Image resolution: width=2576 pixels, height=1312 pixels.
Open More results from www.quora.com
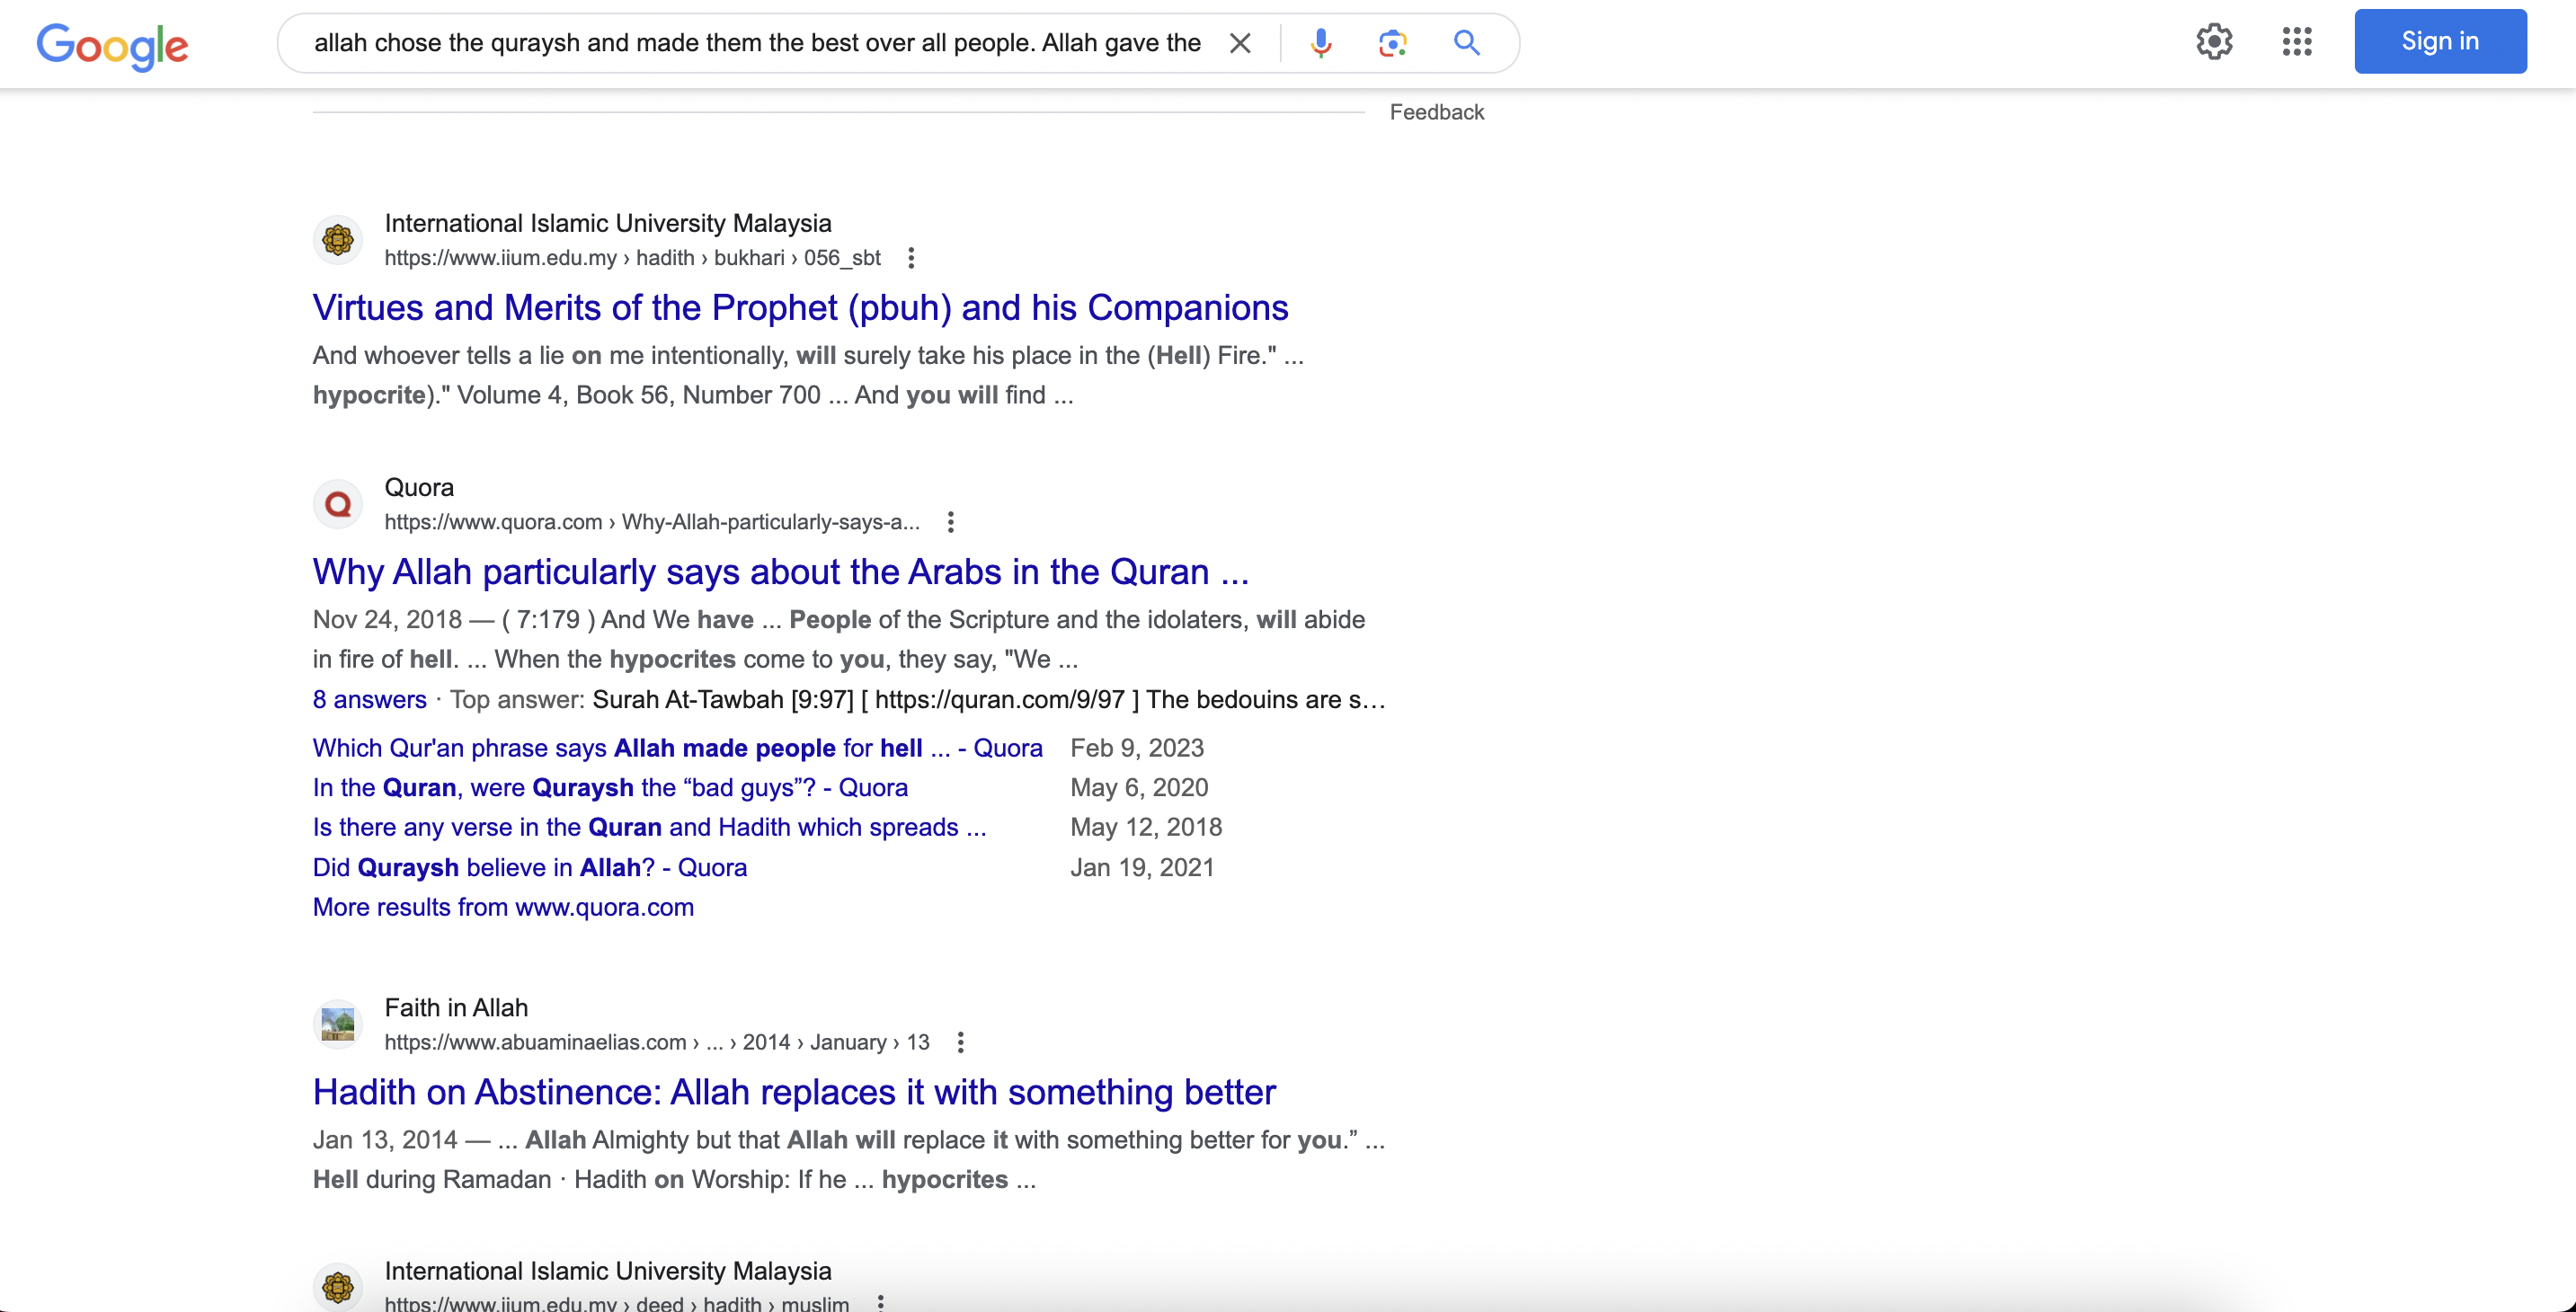click(x=503, y=907)
